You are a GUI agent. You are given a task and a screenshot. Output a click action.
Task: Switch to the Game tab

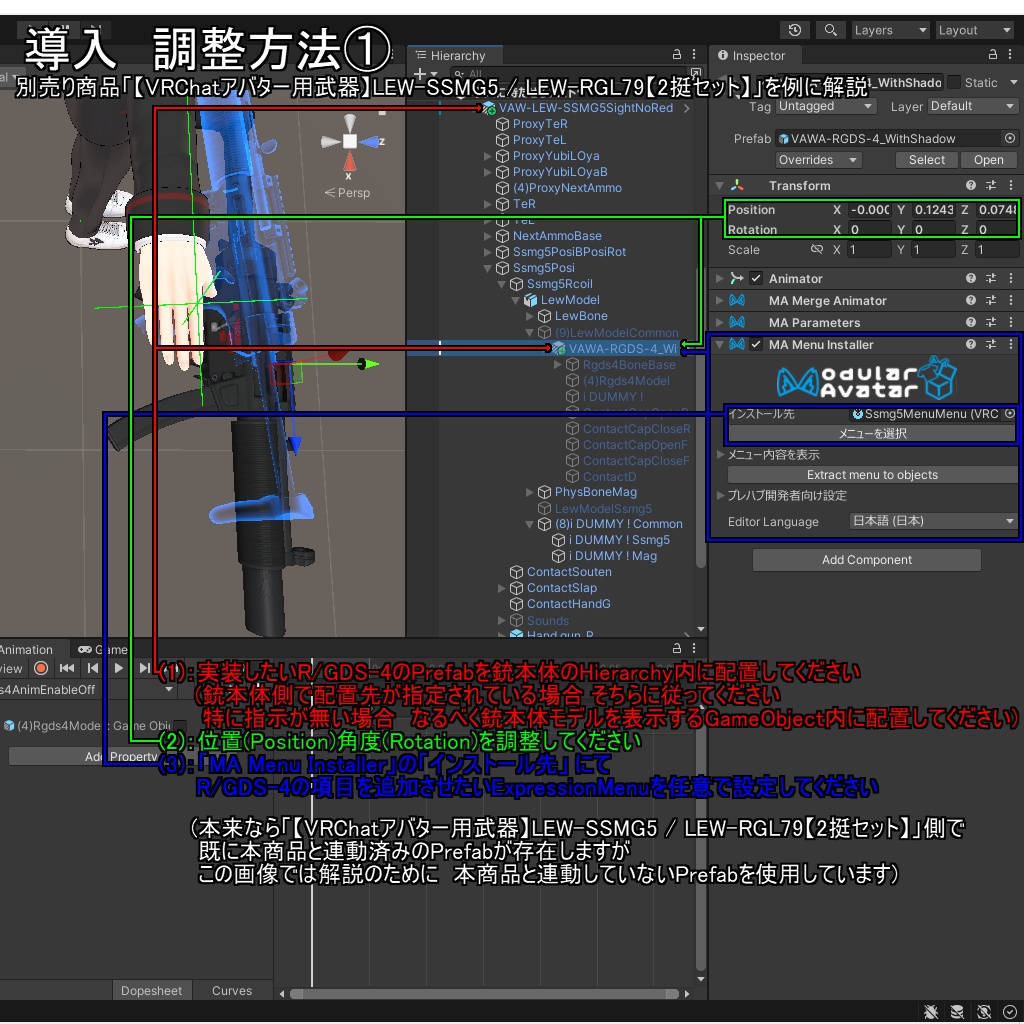pos(103,649)
